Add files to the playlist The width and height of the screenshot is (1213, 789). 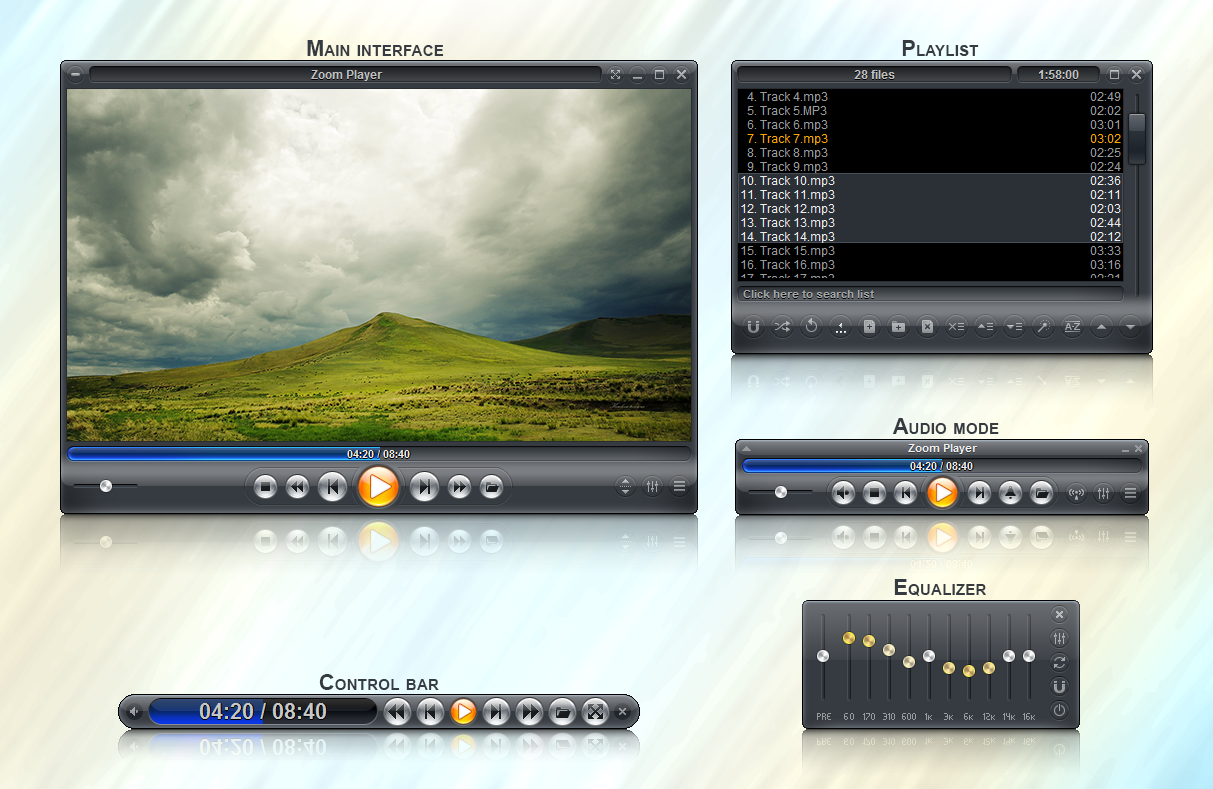[x=869, y=327]
